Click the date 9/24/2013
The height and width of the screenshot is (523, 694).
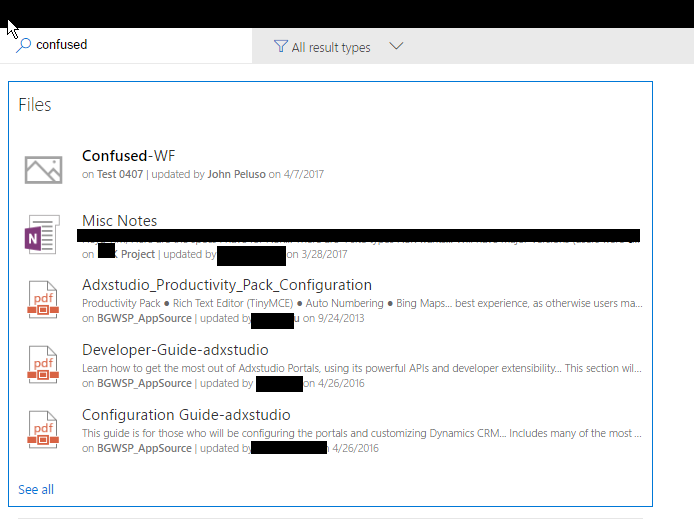(x=341, y=319)
